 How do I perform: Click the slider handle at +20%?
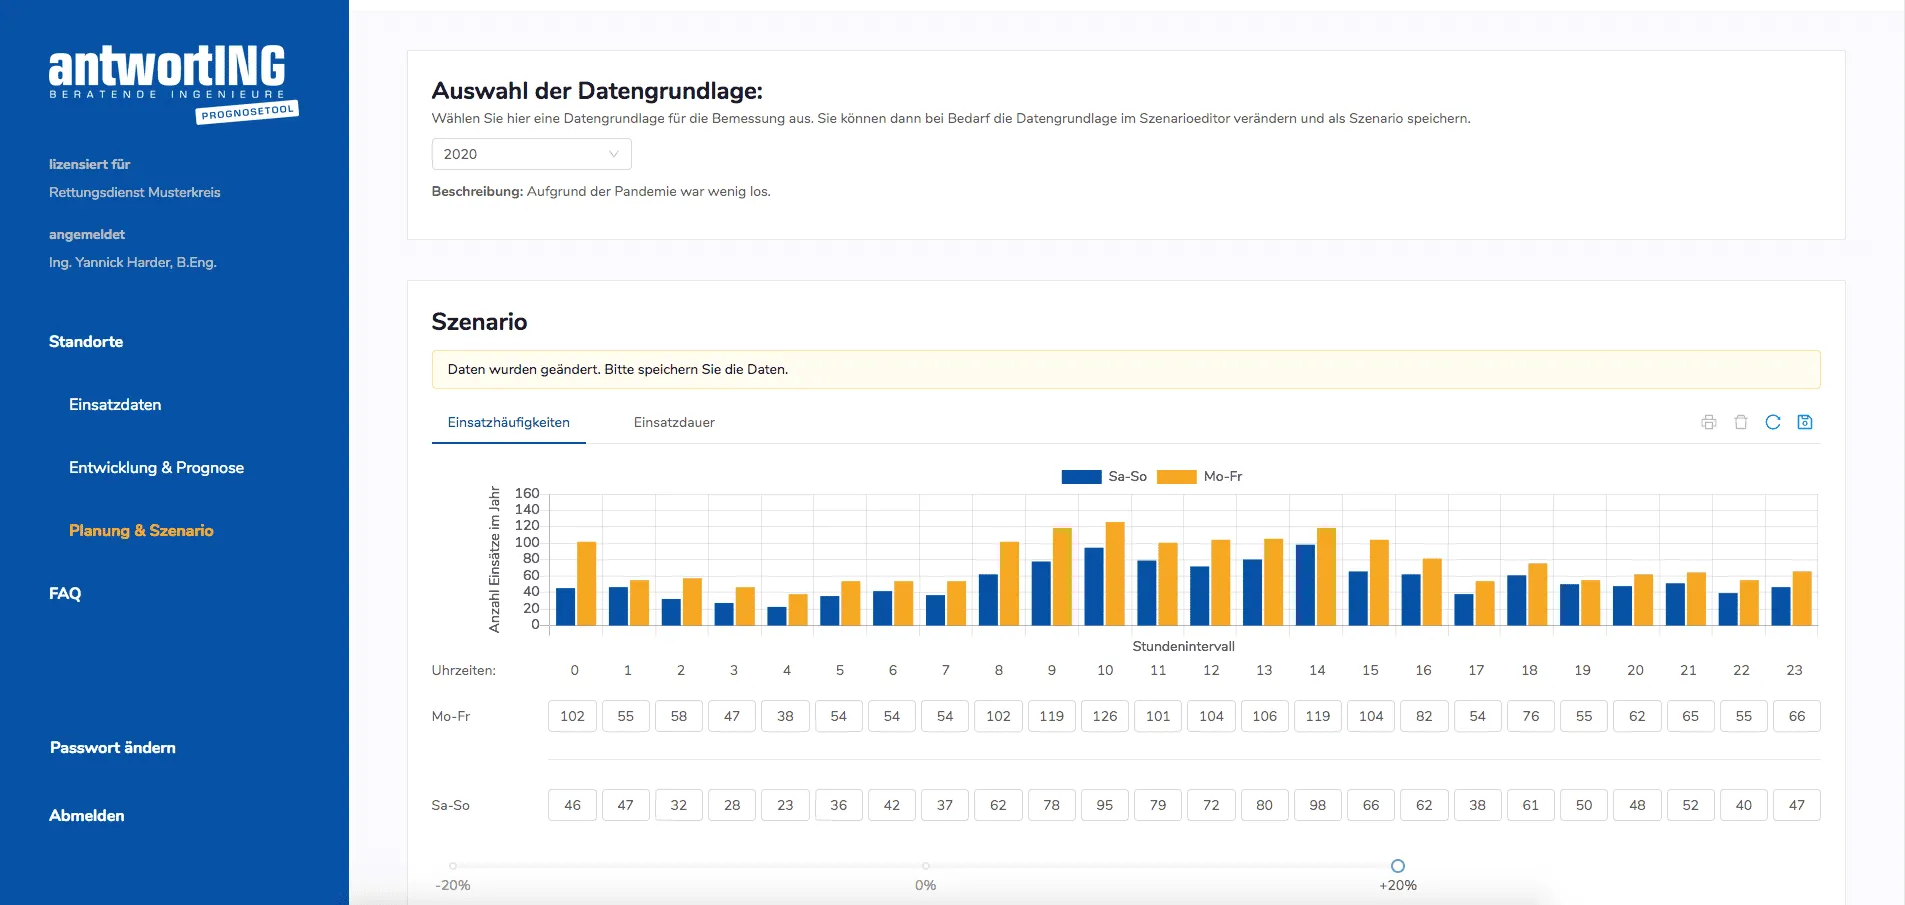tap(1398, 866)
